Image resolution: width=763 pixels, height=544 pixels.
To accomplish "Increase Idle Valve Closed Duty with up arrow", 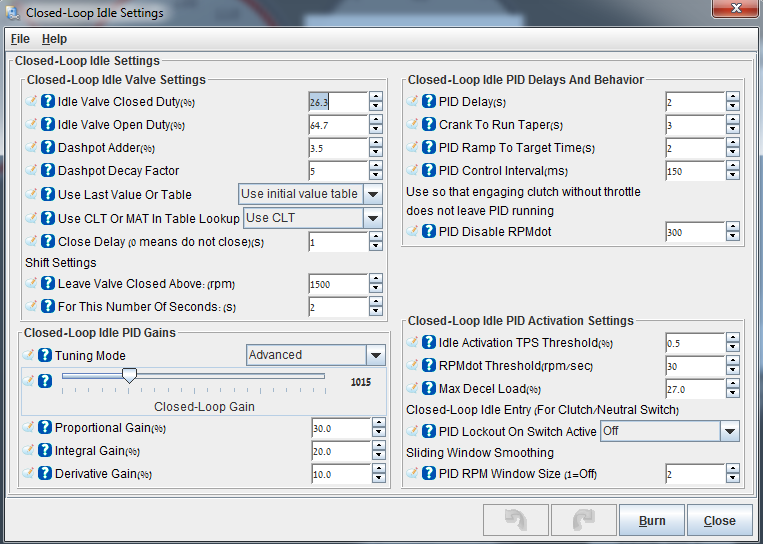I will point(376,97).
